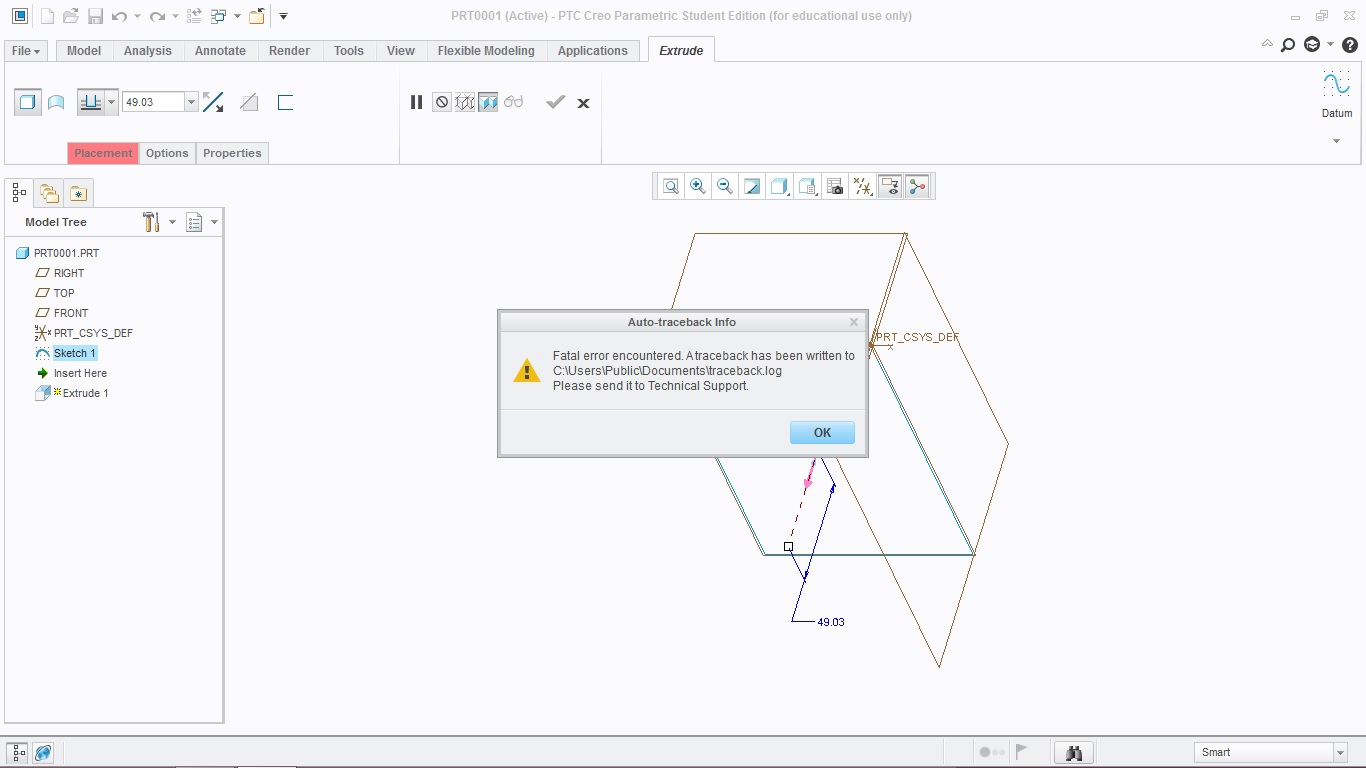Image resolution: width=1366 pixels, height=768 pixels.
Task: Click the command search magnifier icon
Action: pos(1288,45)
